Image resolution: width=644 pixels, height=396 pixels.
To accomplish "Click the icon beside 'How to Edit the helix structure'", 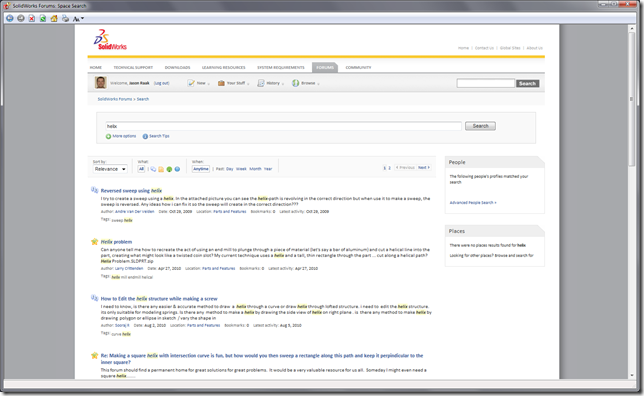I will (x=94, y=298).
